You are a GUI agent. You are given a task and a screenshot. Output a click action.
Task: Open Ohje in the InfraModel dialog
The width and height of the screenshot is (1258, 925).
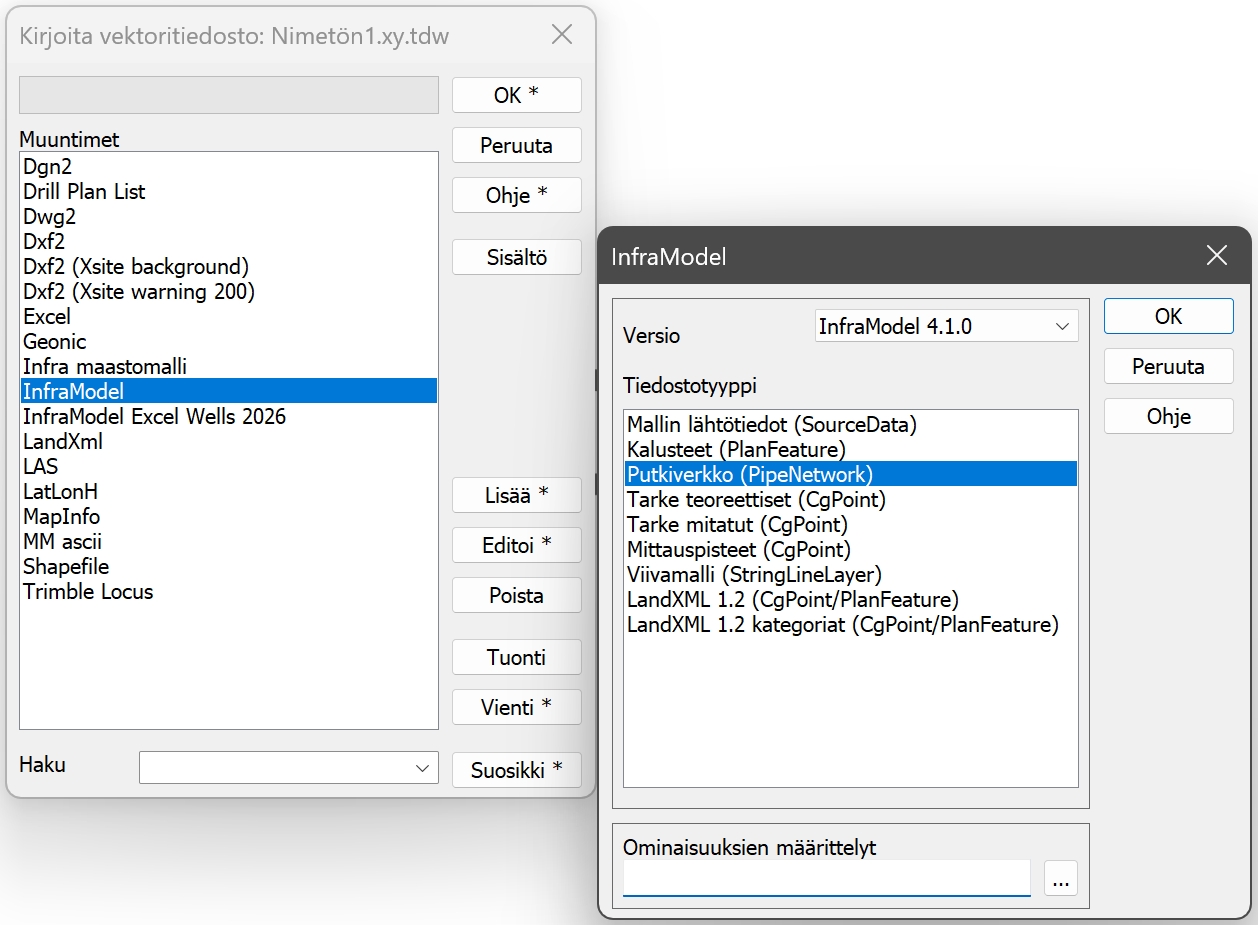click(x=1169, y=416)
